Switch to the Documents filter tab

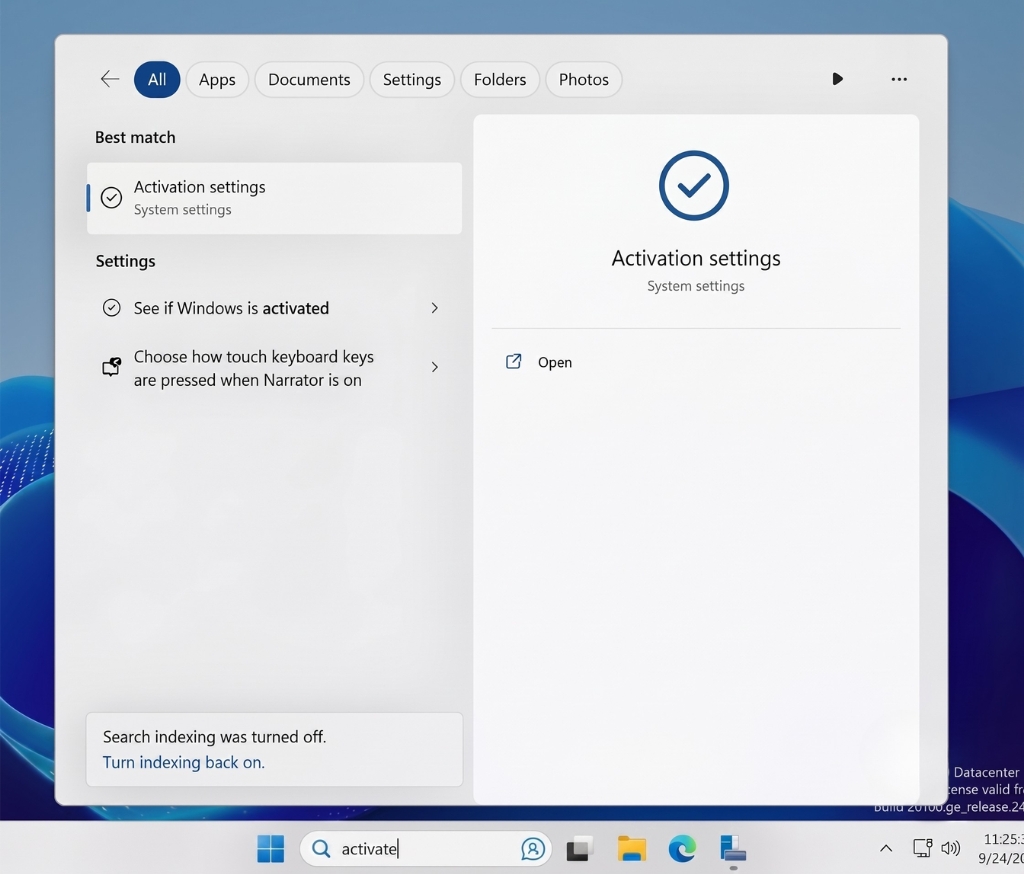pos(309,80)
